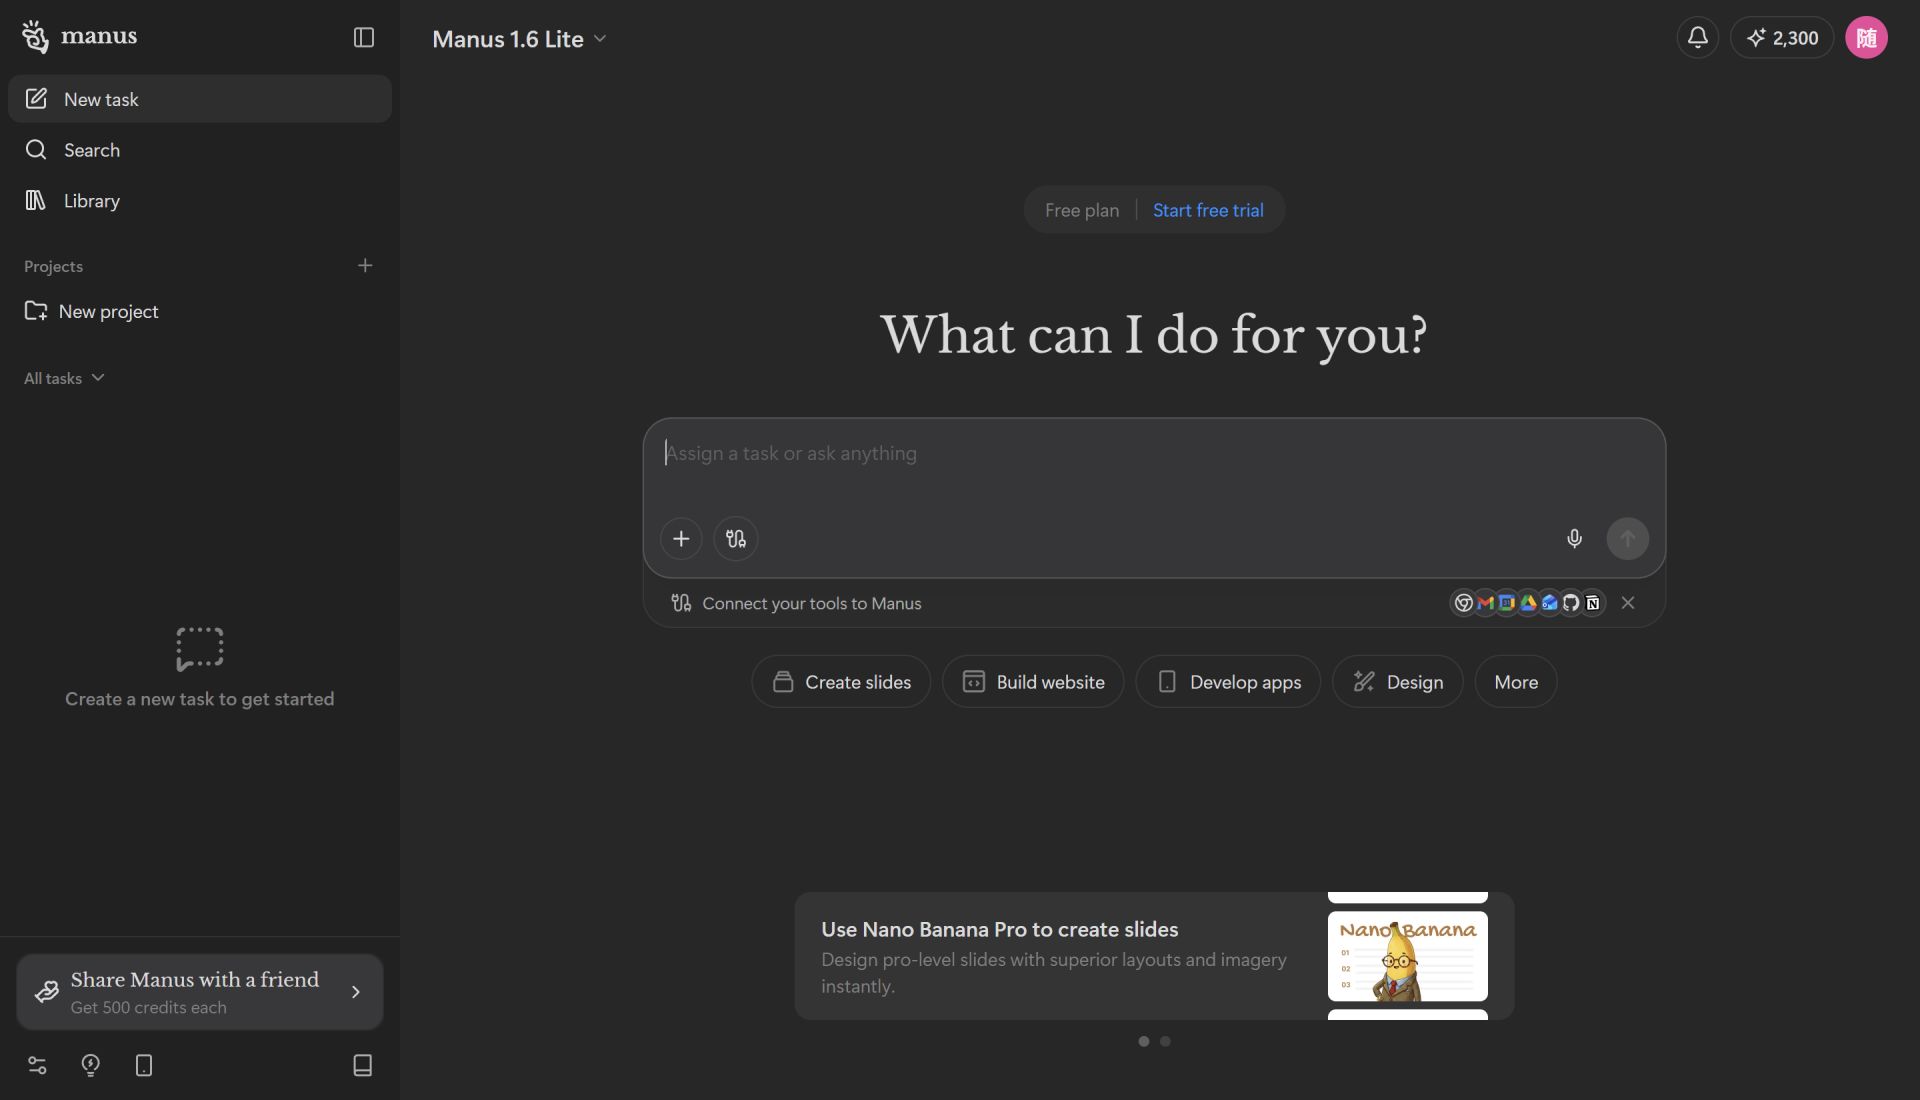Open the notifications bell

[1697, 38]
